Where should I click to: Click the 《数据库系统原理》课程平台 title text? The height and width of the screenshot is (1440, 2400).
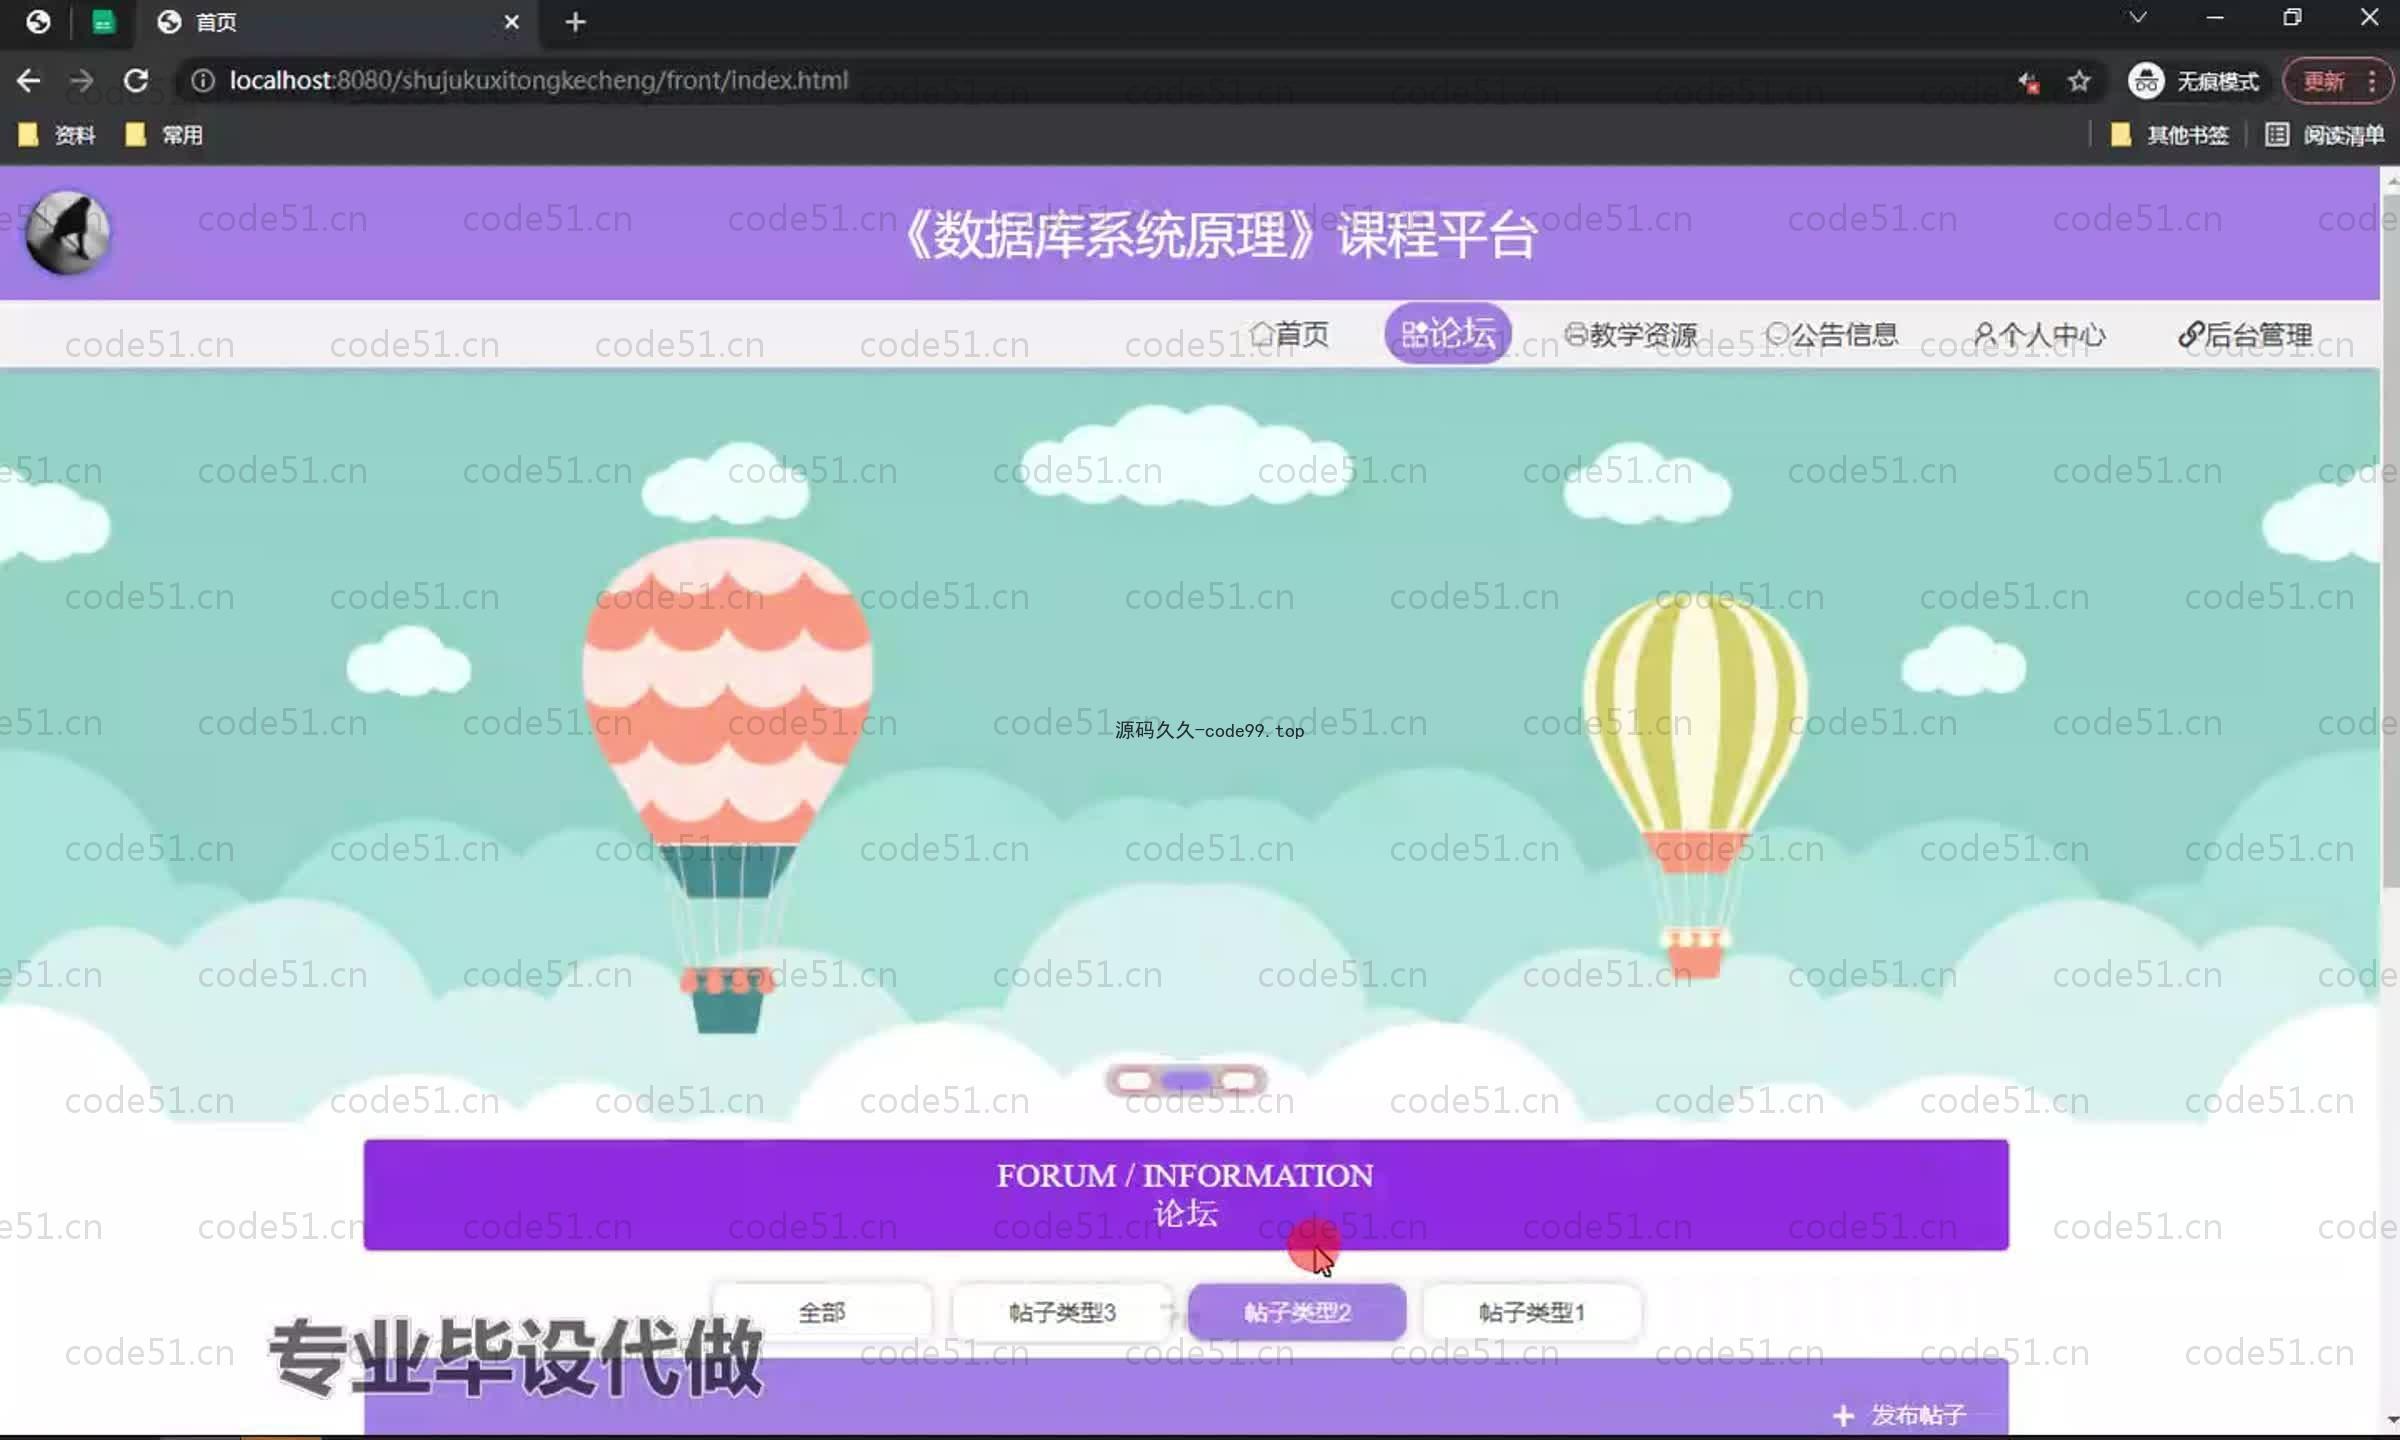1220,236
